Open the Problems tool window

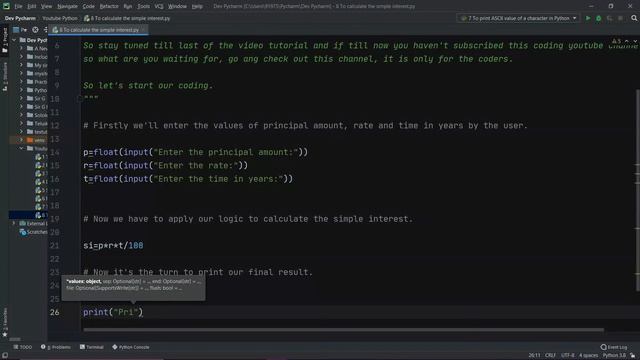56,347
